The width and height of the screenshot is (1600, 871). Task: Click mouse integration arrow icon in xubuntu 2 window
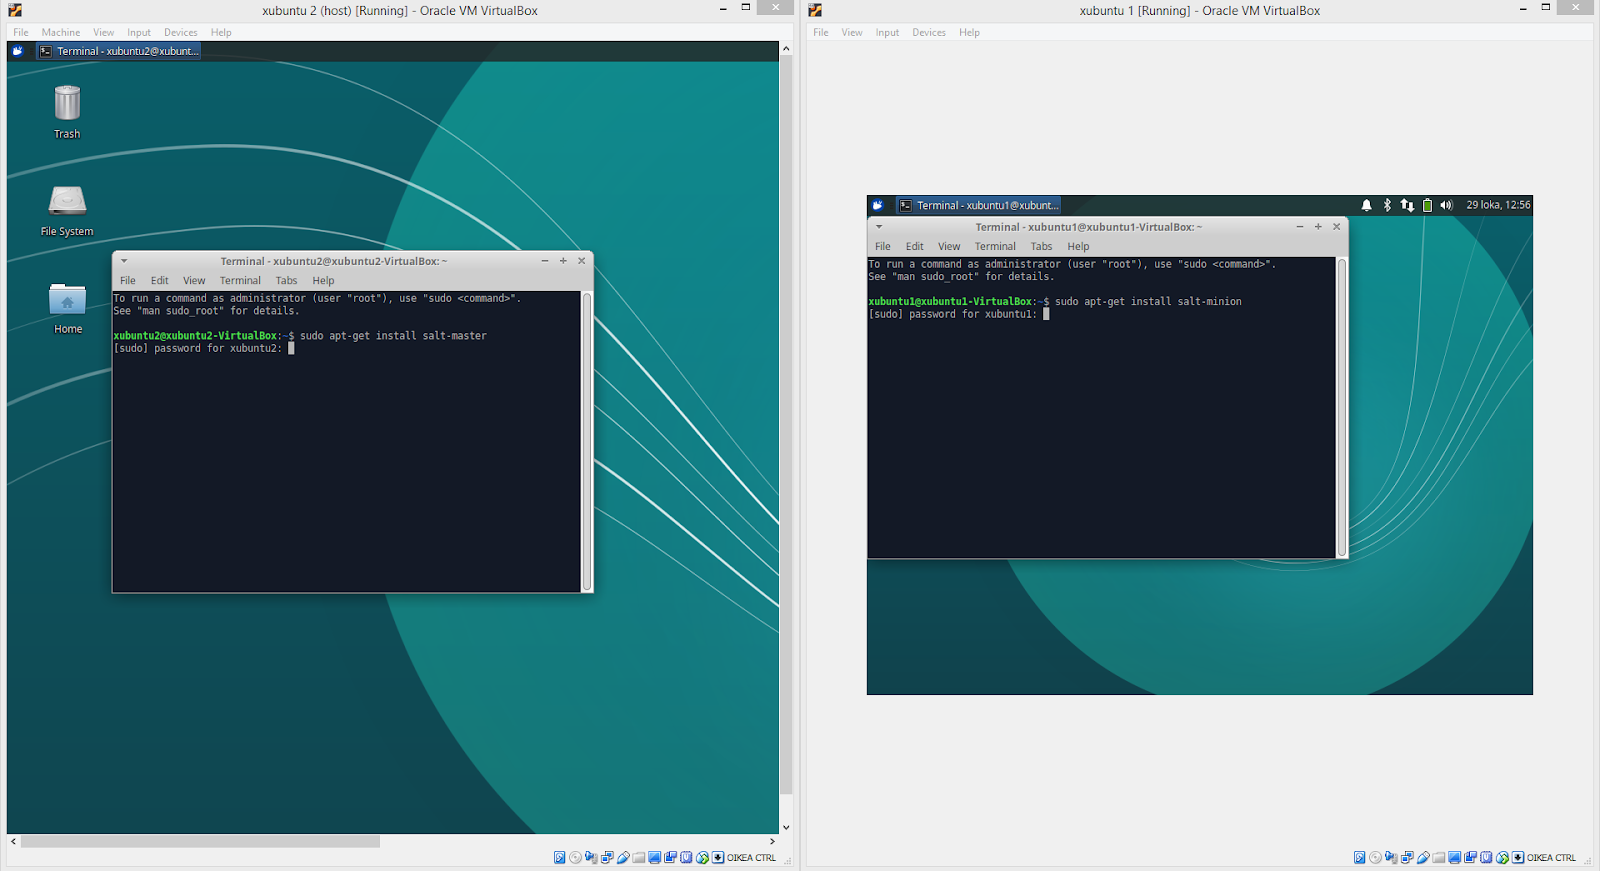click(702, 857)
